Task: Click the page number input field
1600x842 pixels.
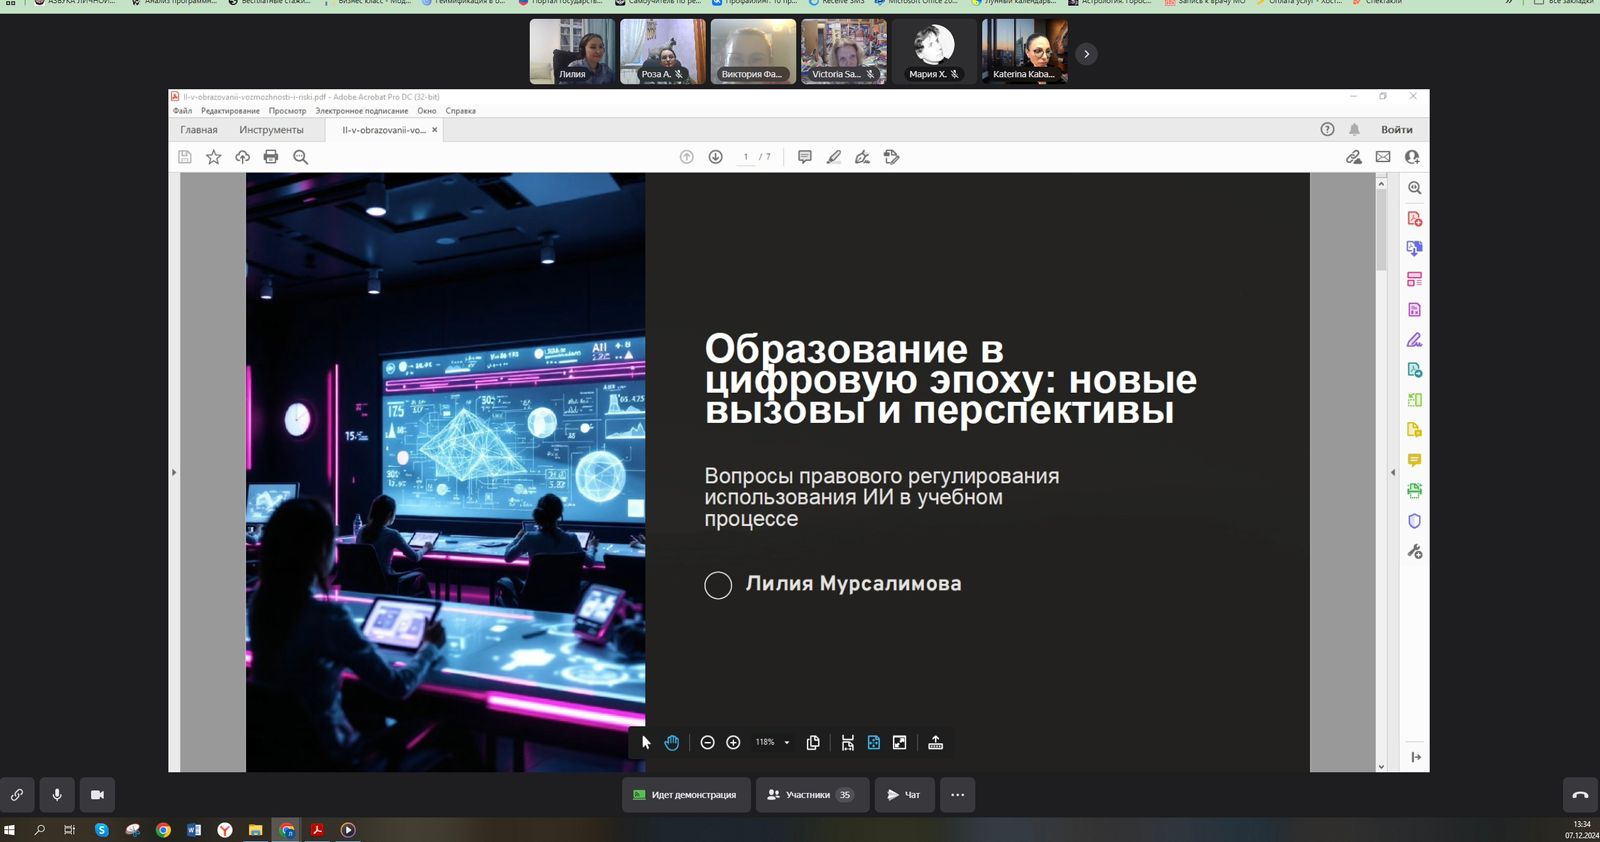Action: click(745, 157)
